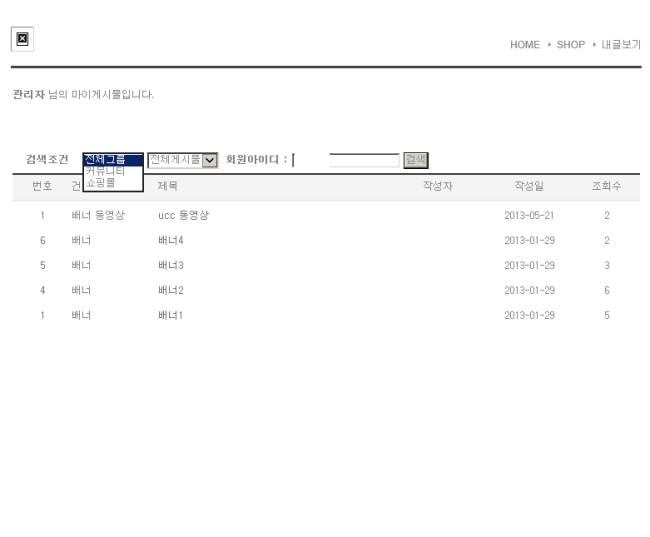Click view count 5 in 배너1 row
The image size is (650, 537).
tap(607, 315)
